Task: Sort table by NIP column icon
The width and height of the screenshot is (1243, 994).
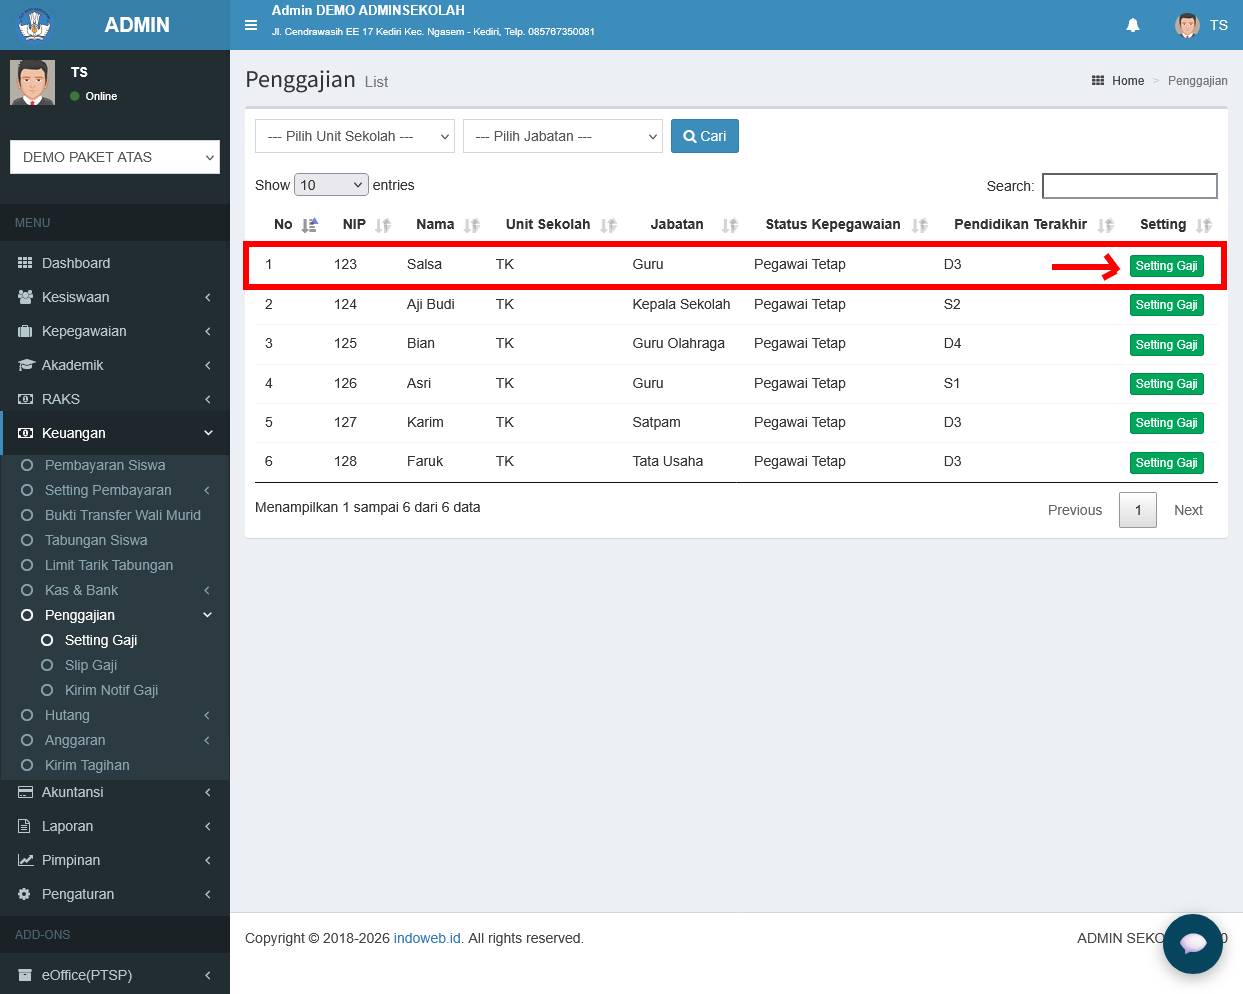Action: click(383, 225)
